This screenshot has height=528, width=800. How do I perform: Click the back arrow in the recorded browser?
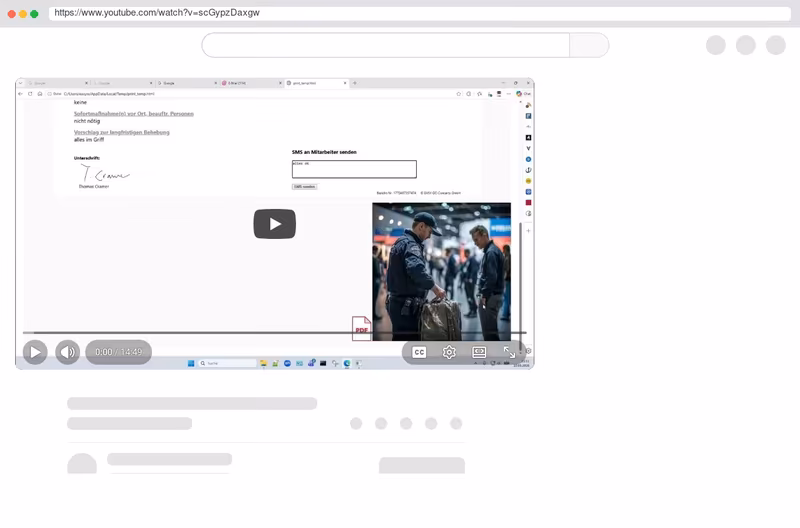coord(20,94)
